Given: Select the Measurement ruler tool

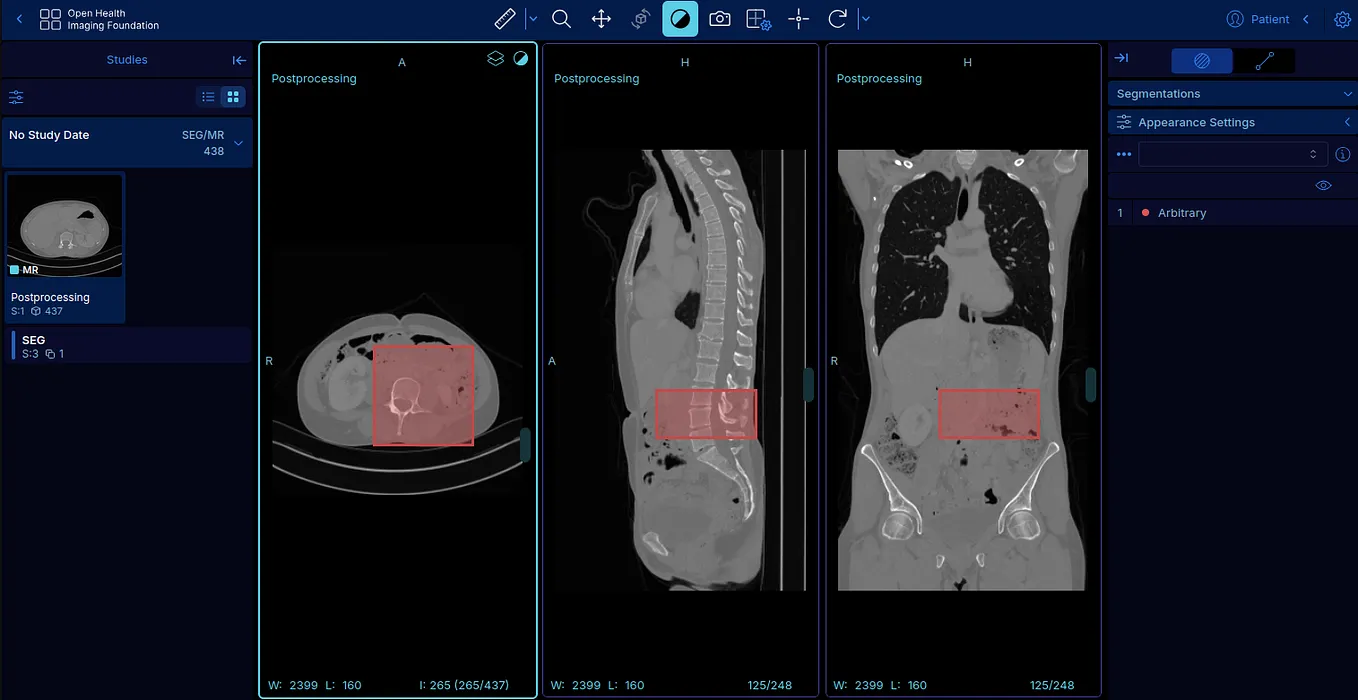Looking at the screenshot, I should 503,18.
